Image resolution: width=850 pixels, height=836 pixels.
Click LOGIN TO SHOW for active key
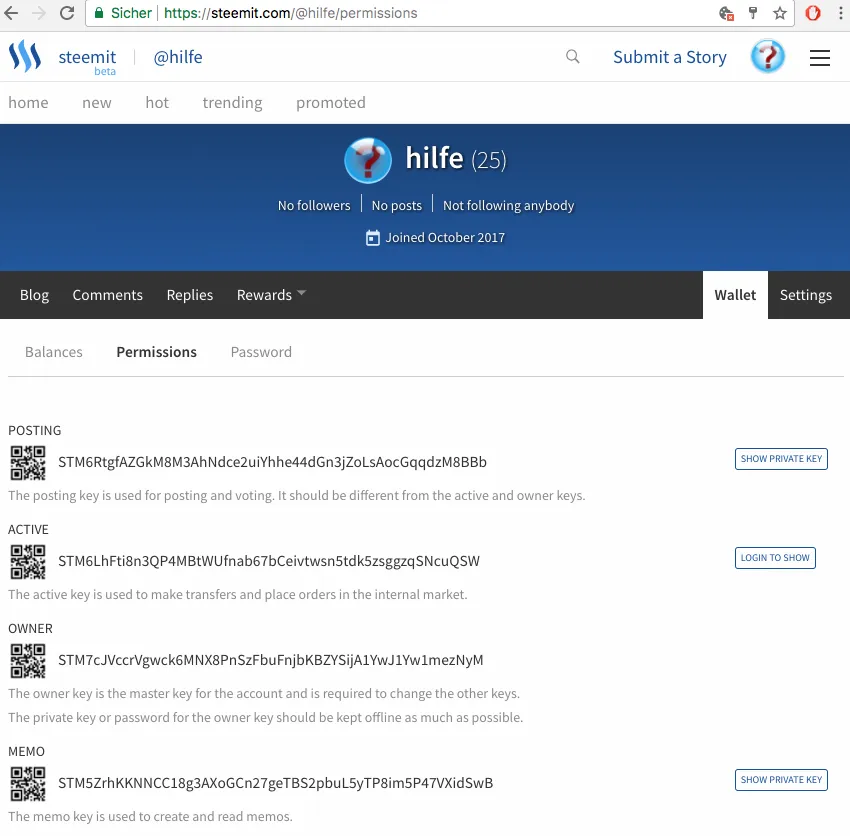[x=775, y=558]
